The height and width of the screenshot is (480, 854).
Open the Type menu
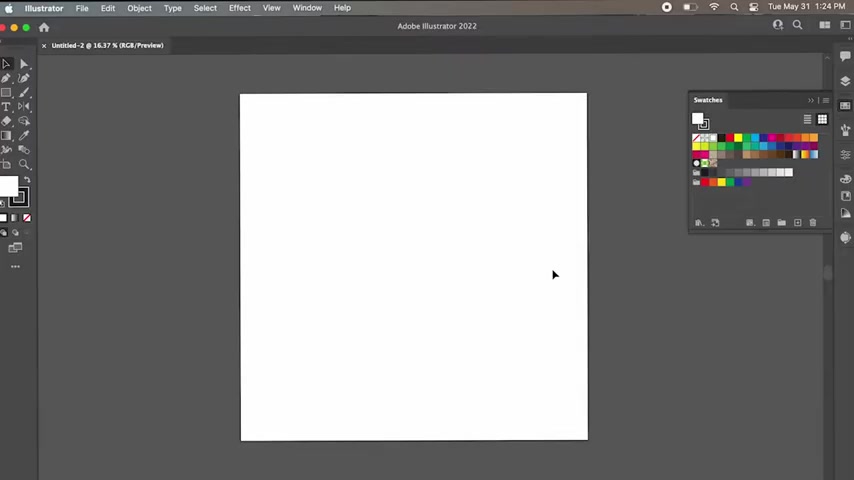173,8
